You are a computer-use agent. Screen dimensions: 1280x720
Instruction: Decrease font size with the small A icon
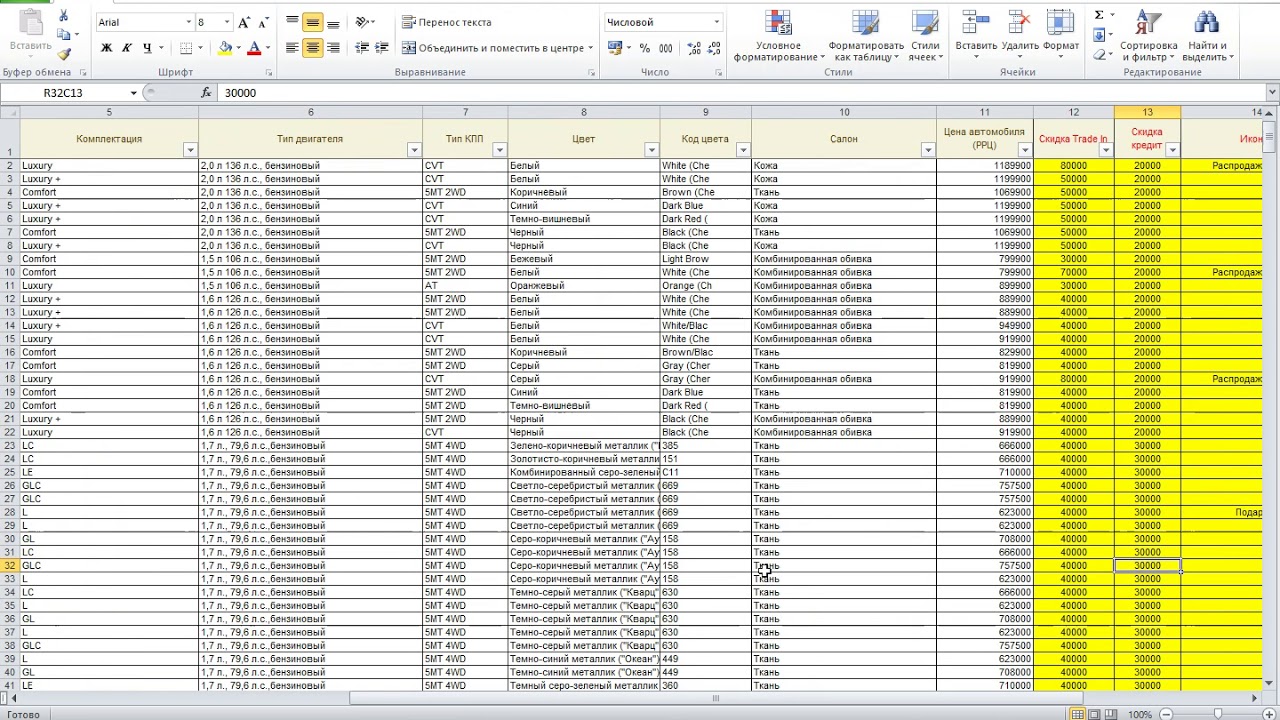tap(263, 22)
